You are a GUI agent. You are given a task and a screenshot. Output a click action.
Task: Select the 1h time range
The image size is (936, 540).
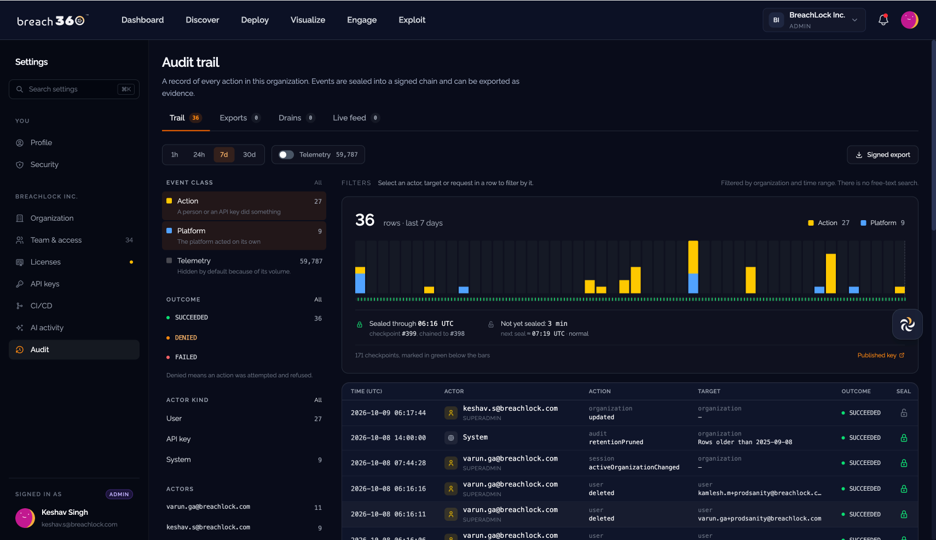[x=174, y=155]
